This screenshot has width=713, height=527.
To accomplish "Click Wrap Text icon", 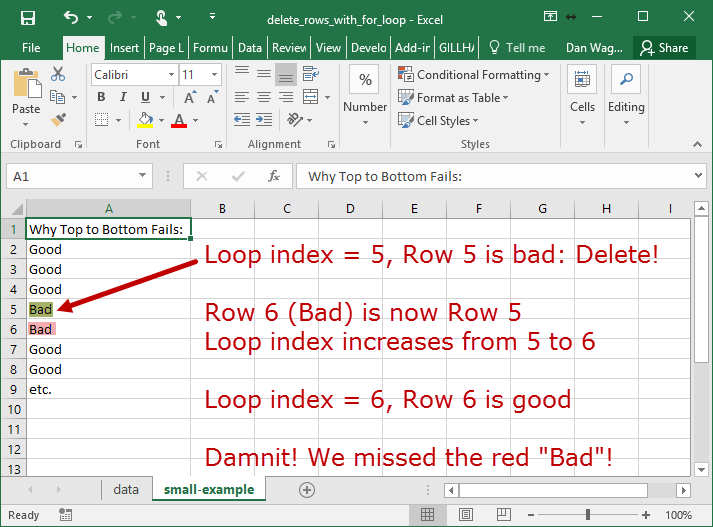I will pyautogui.click(x=311, y=73).
